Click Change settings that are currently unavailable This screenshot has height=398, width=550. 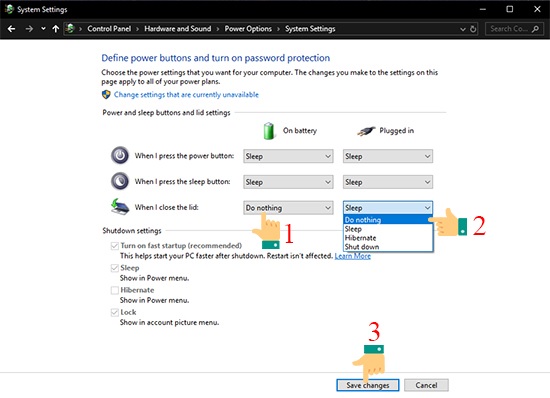point(186,95)
